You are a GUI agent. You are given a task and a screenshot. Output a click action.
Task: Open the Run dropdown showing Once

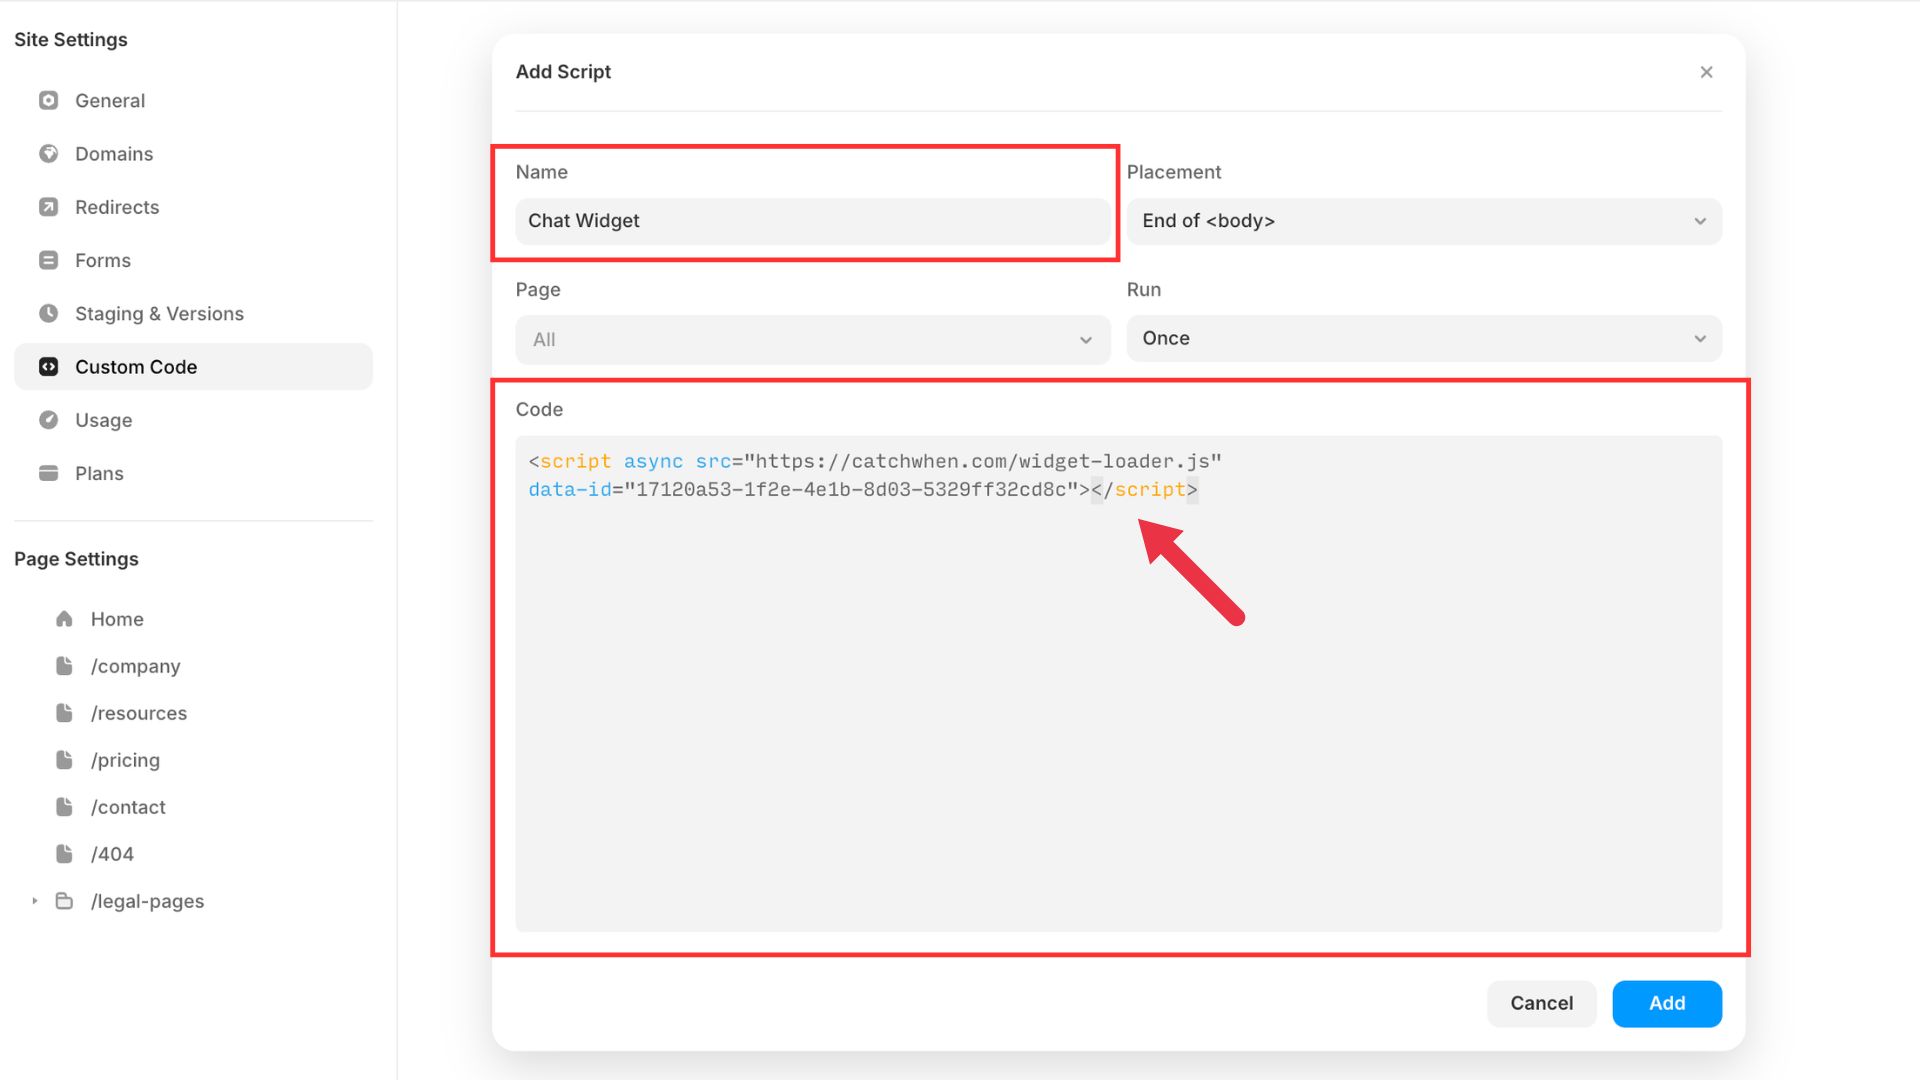click(x=1424, y=339)
